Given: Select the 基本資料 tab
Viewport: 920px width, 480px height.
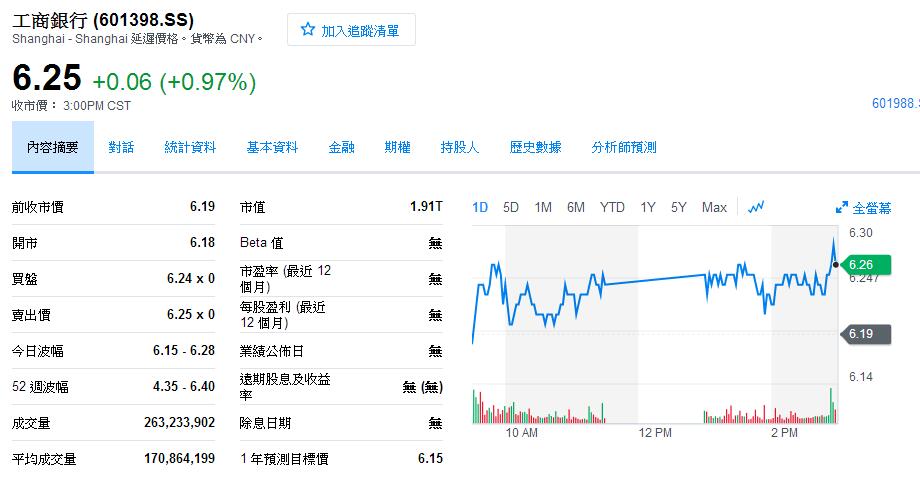Looking at the screenshot, I should [x=272, y=147].
